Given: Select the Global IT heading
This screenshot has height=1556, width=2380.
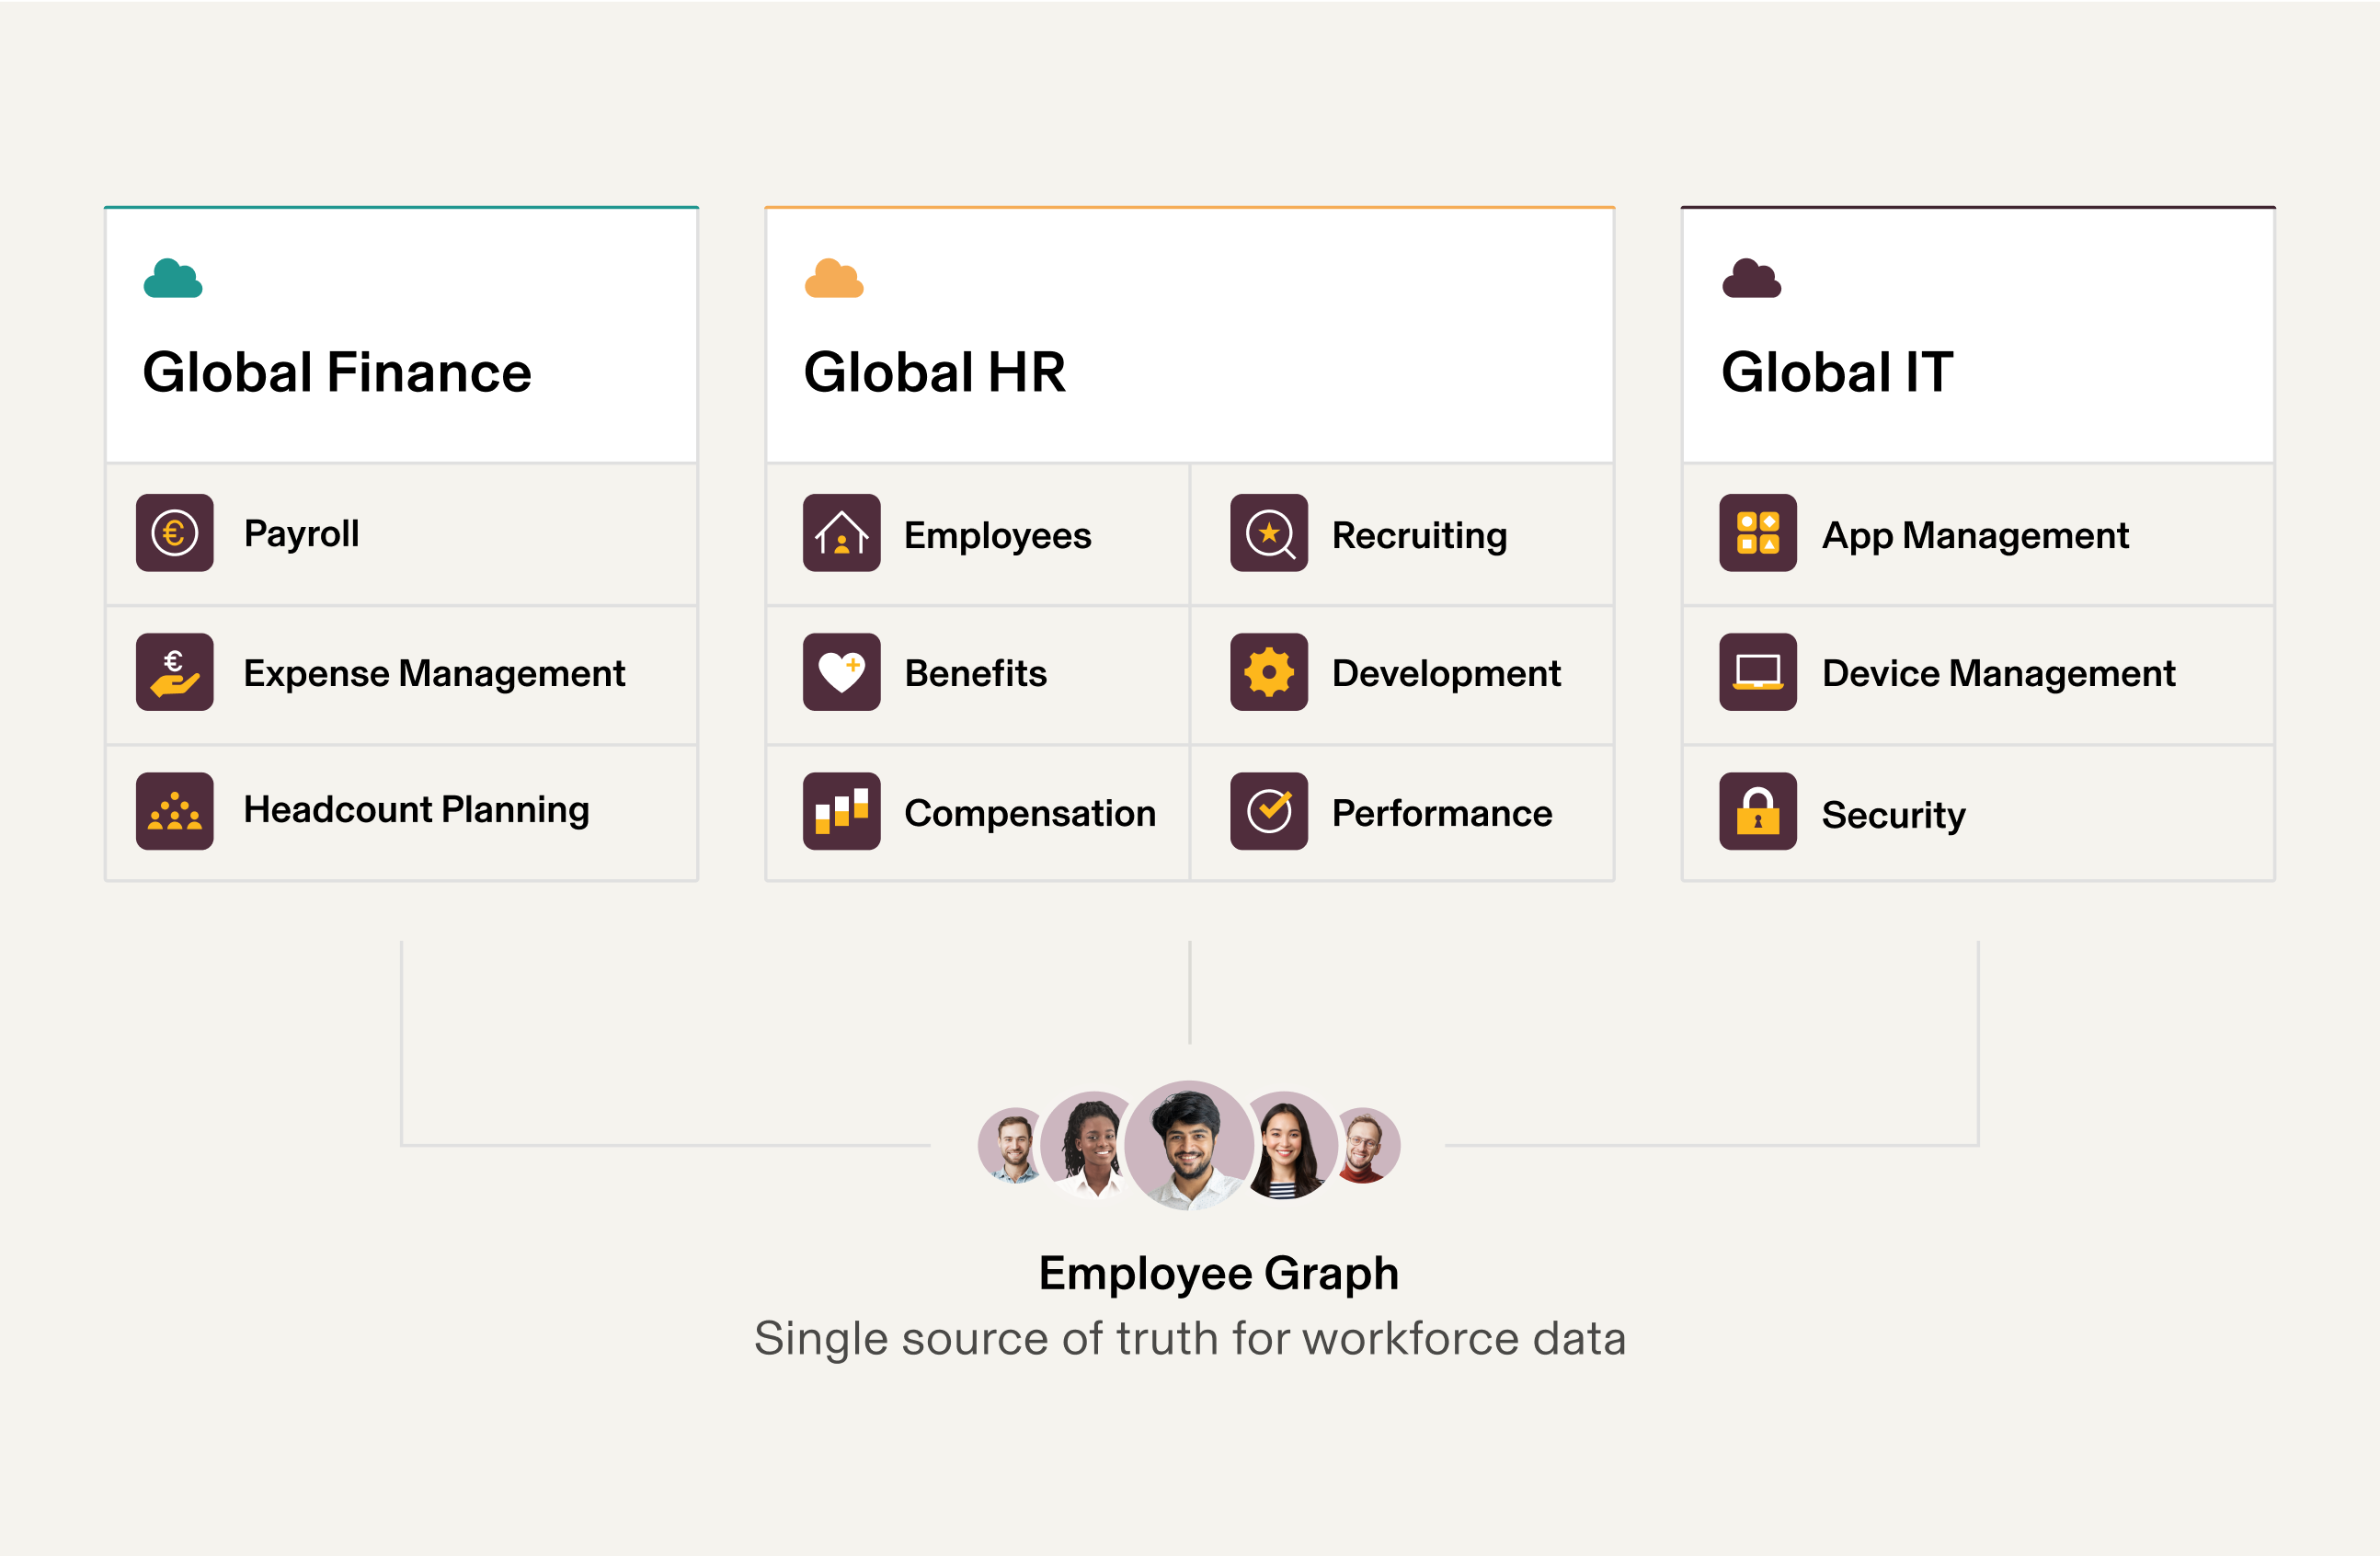Looking at the screenshot, I should tap(1836, 372).
